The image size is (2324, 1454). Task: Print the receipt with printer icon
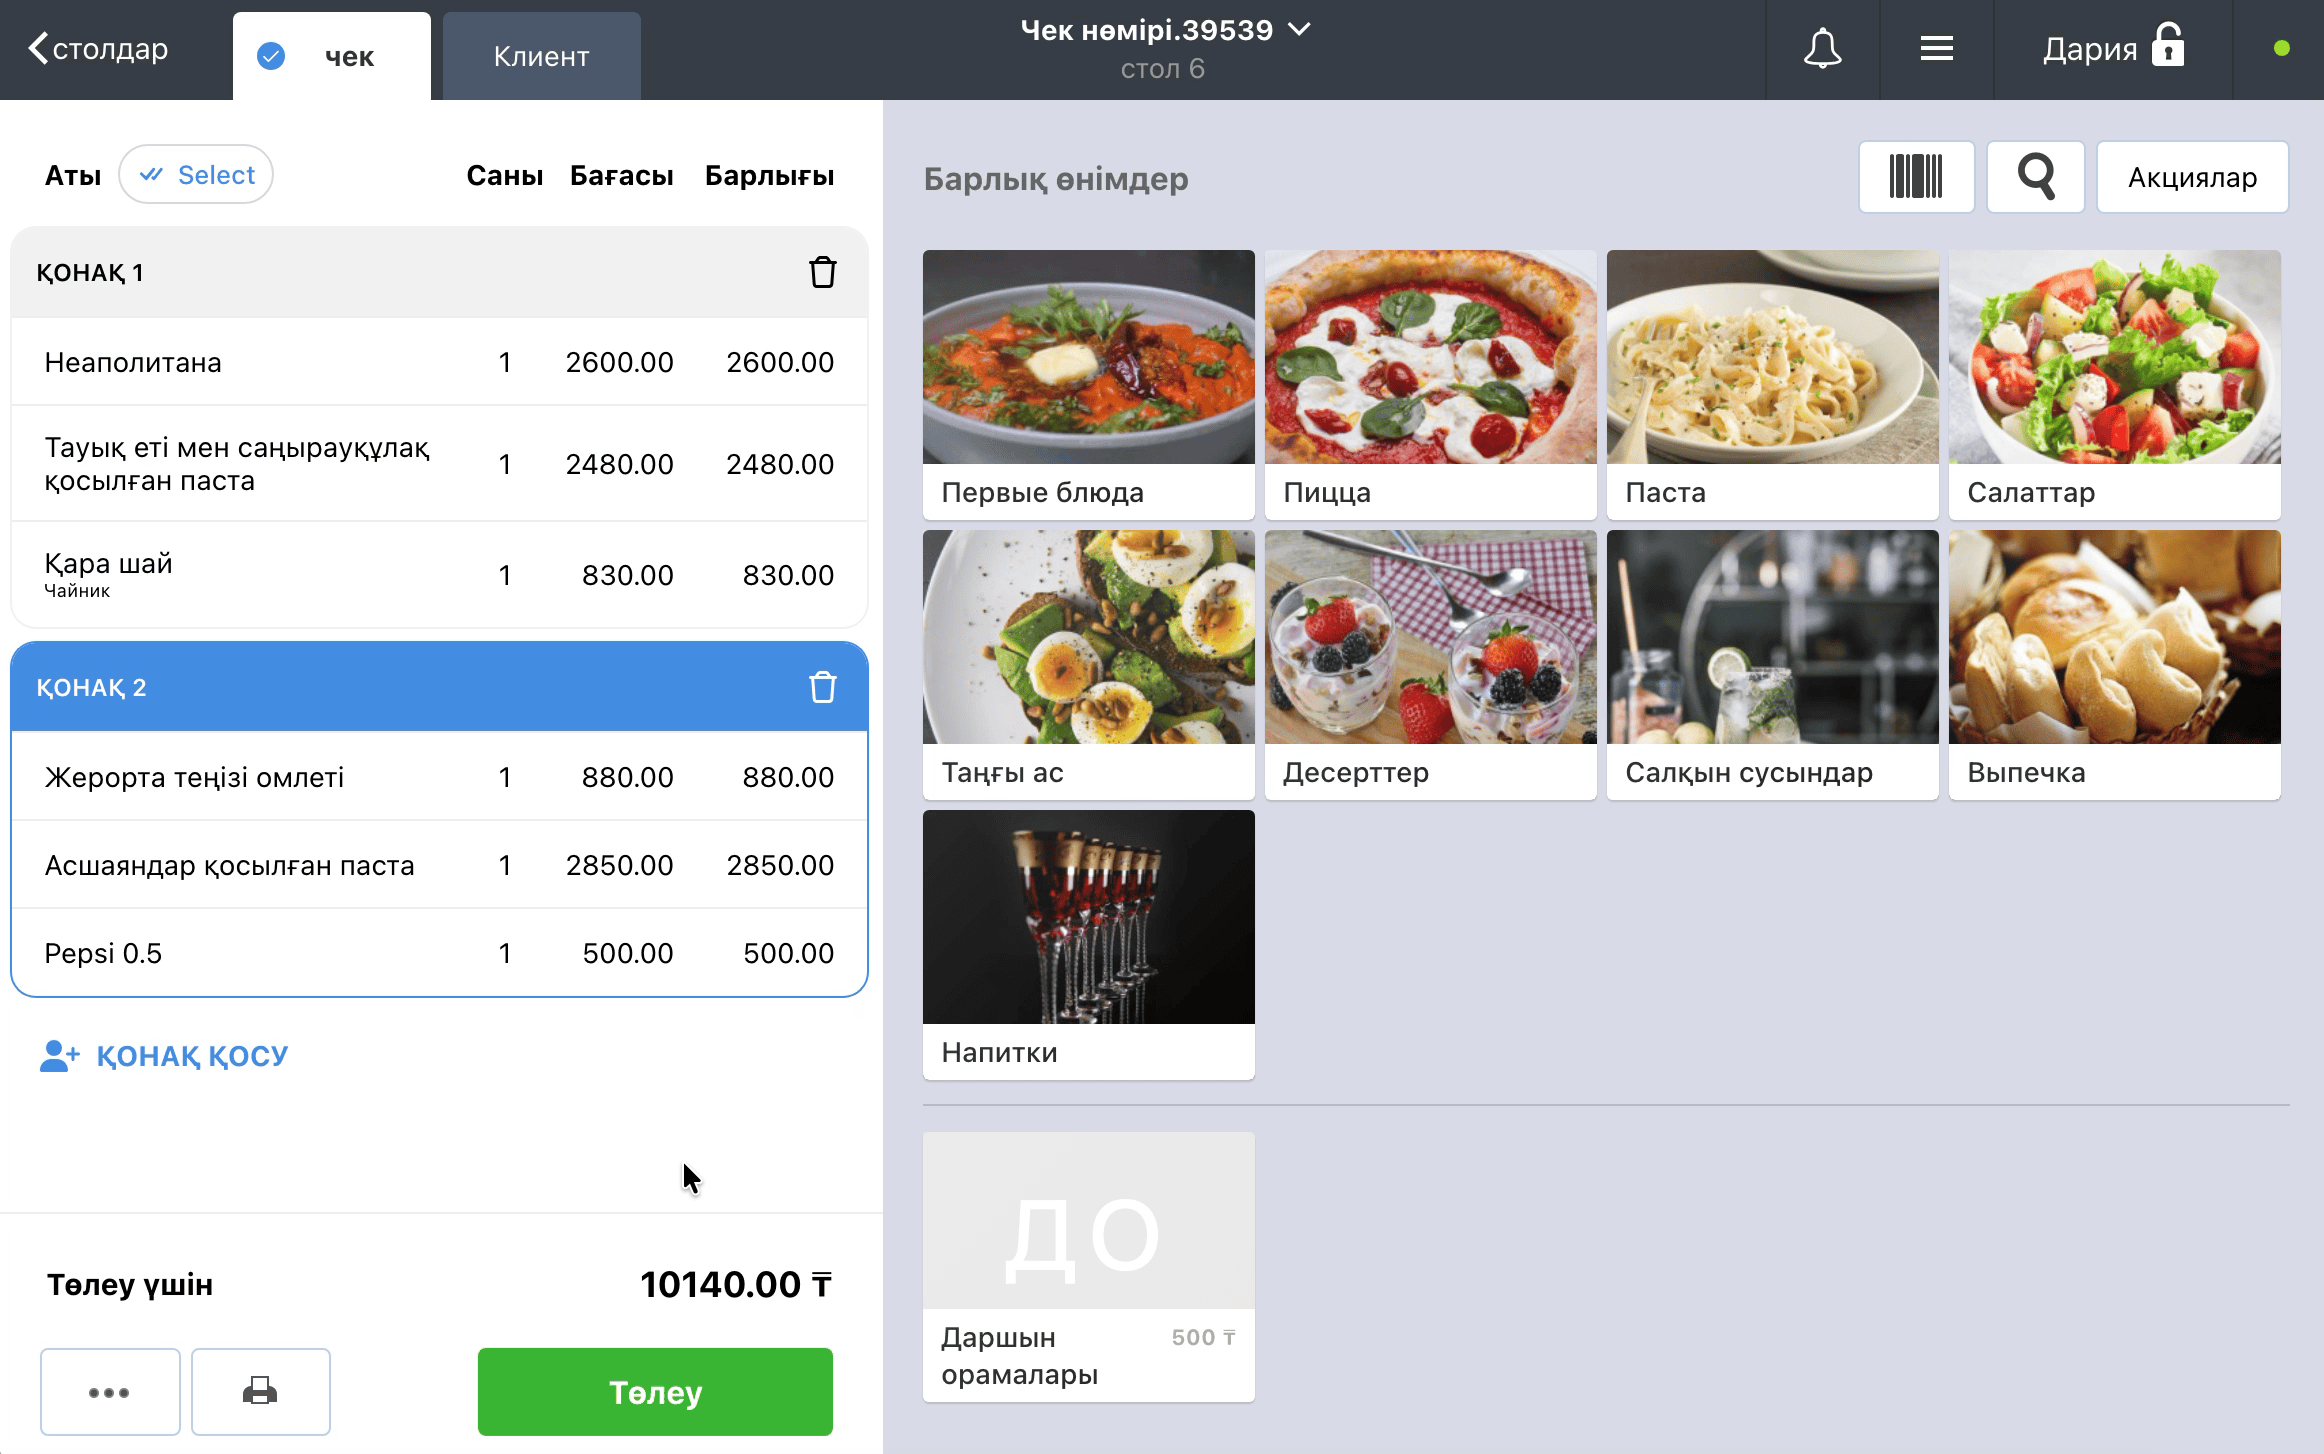click(x=260, y=1391)
